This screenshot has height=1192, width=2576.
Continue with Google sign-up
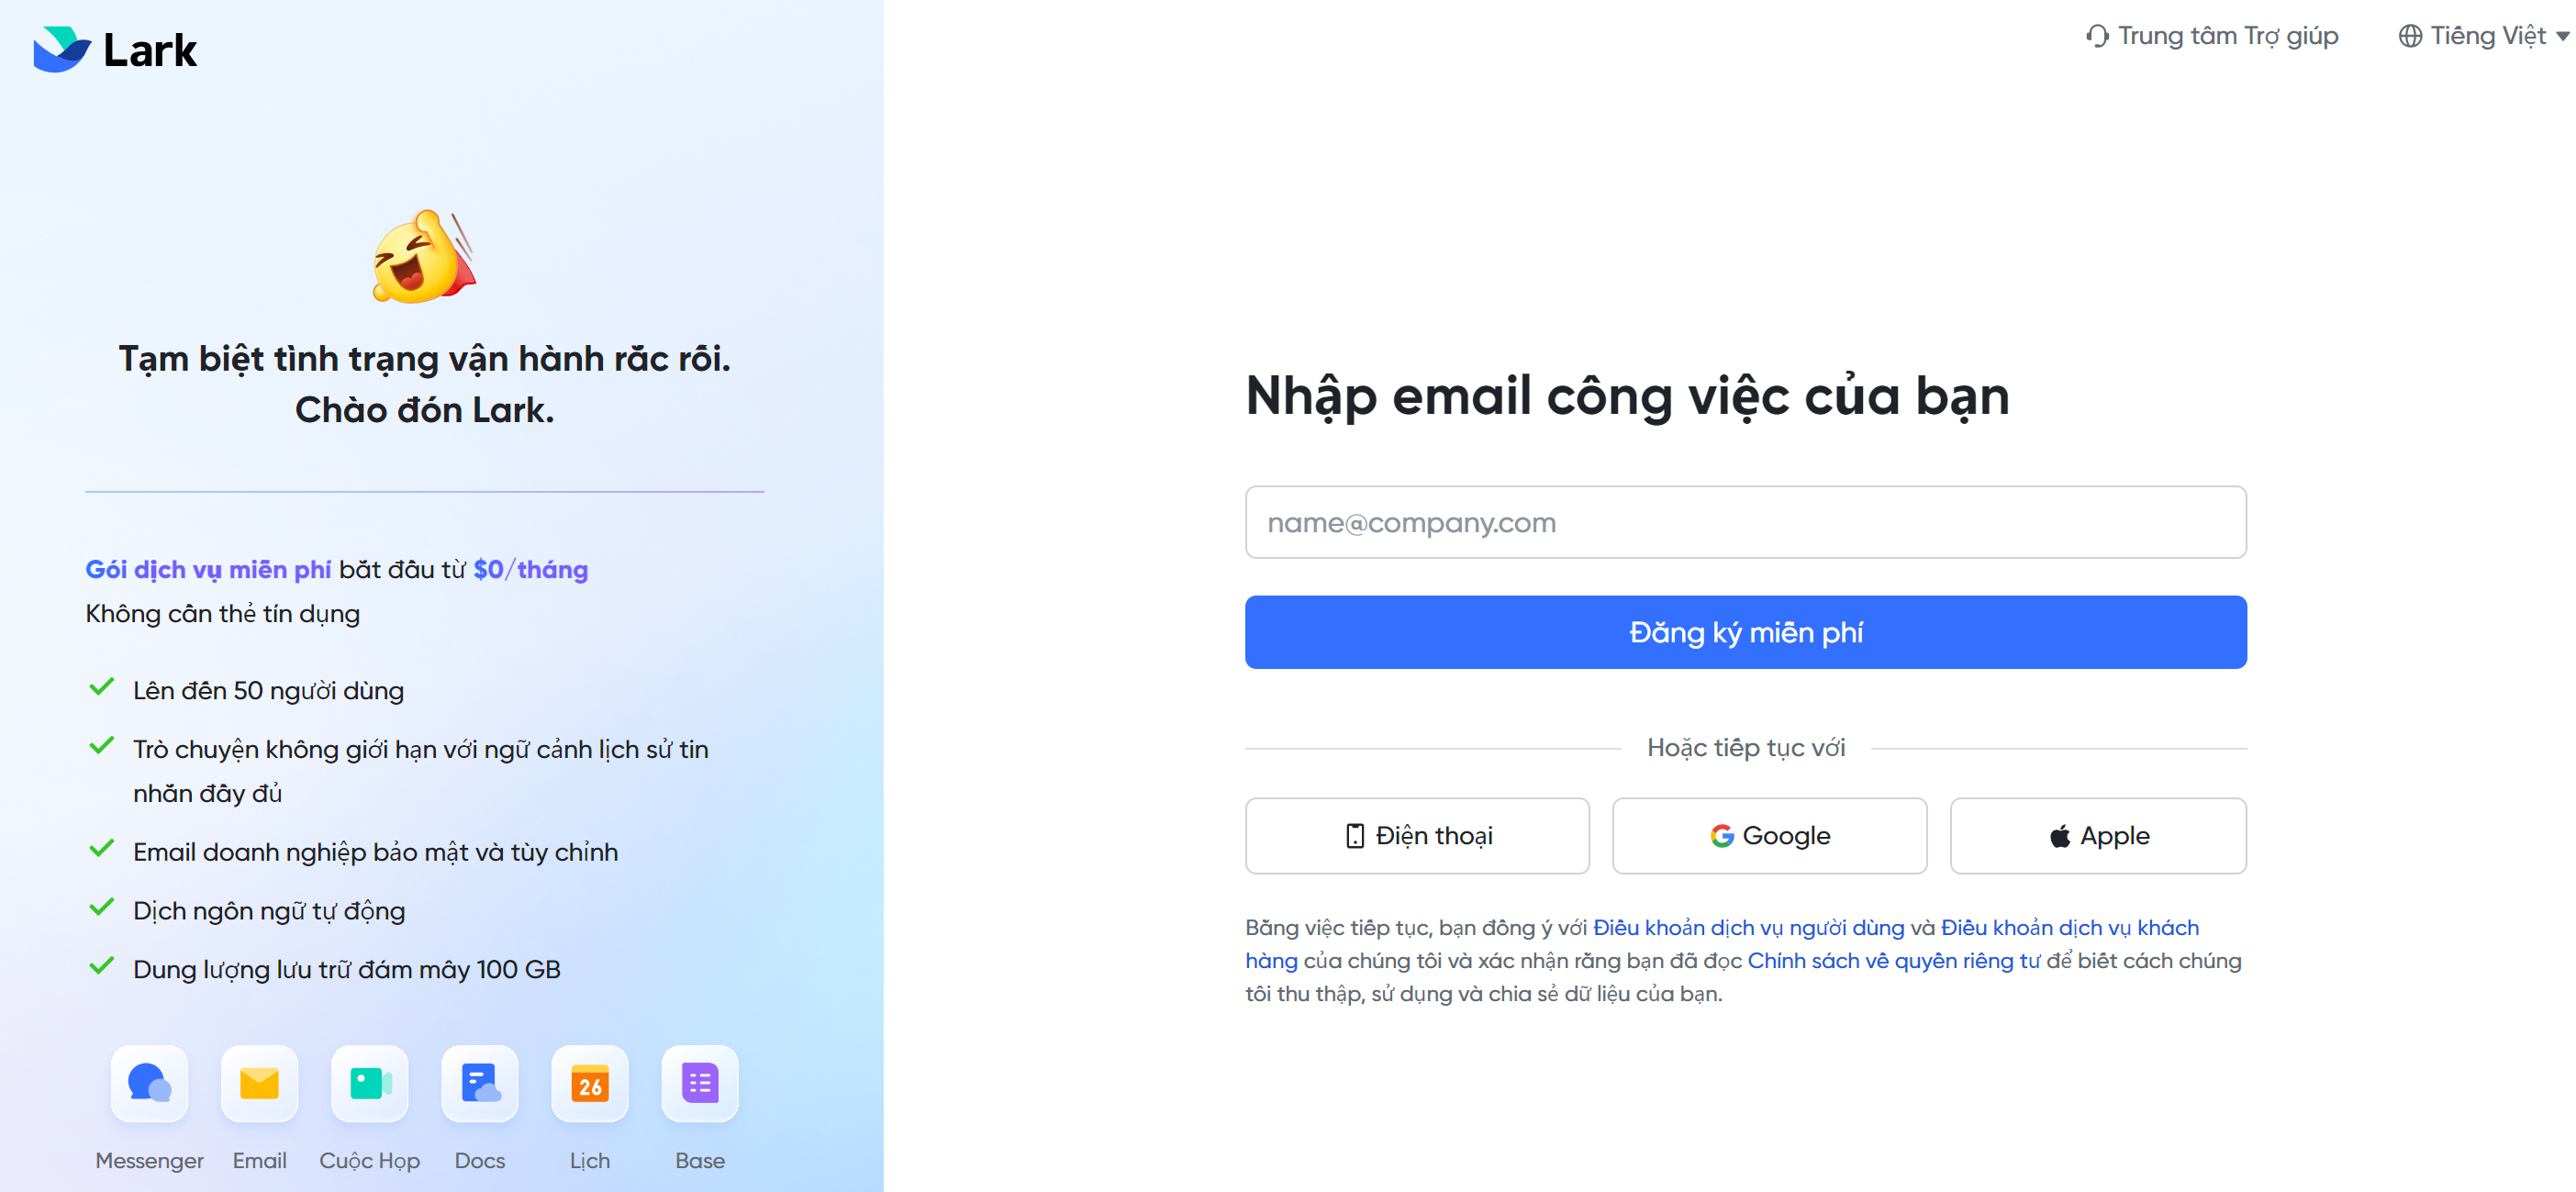point(1769,836)
